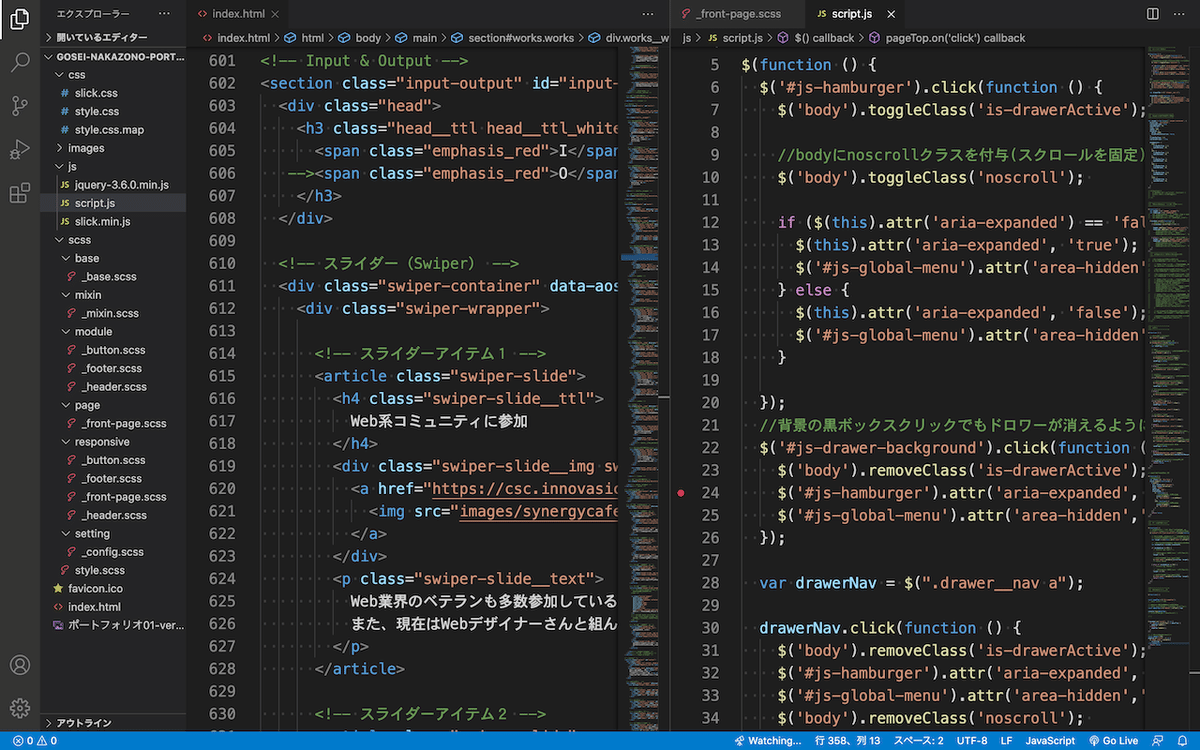This screenshot has width=1200, height=750.
Task: Collapse the mixin folder
Action: click(113, 295)
